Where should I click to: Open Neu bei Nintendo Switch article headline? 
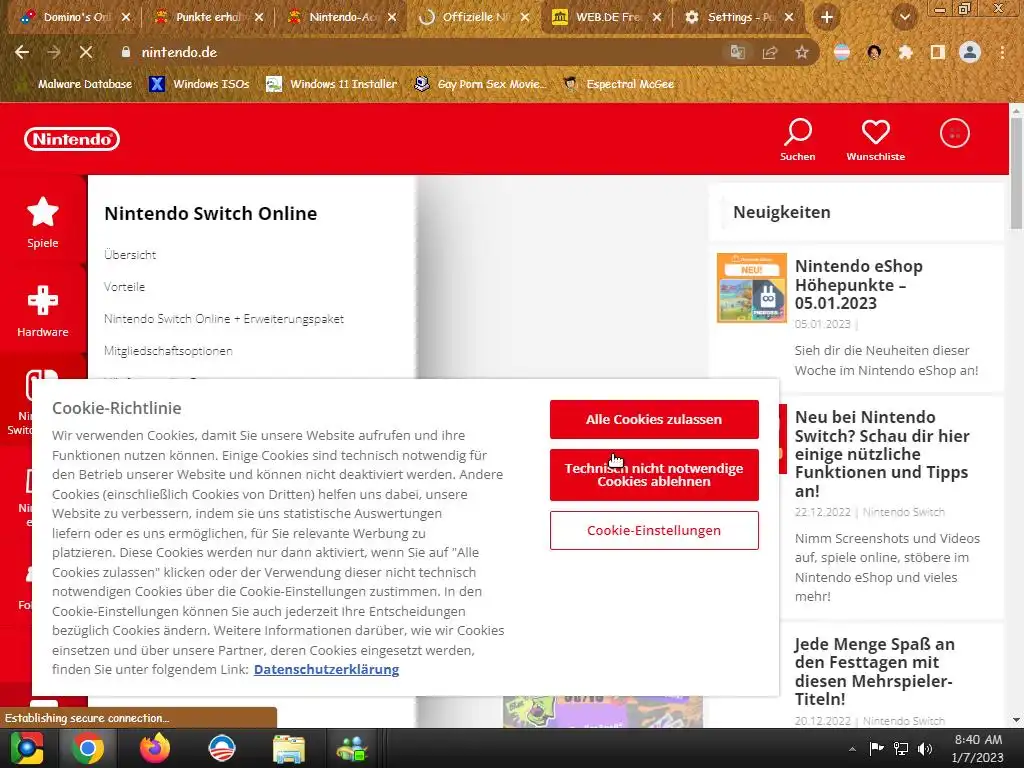click(882, 454)
